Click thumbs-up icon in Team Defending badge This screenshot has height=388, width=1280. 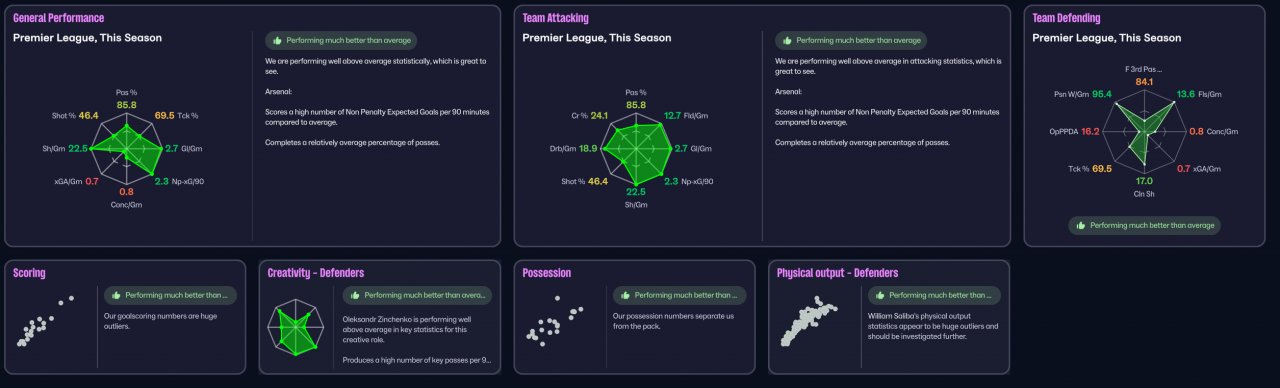tap(1081, 226)
